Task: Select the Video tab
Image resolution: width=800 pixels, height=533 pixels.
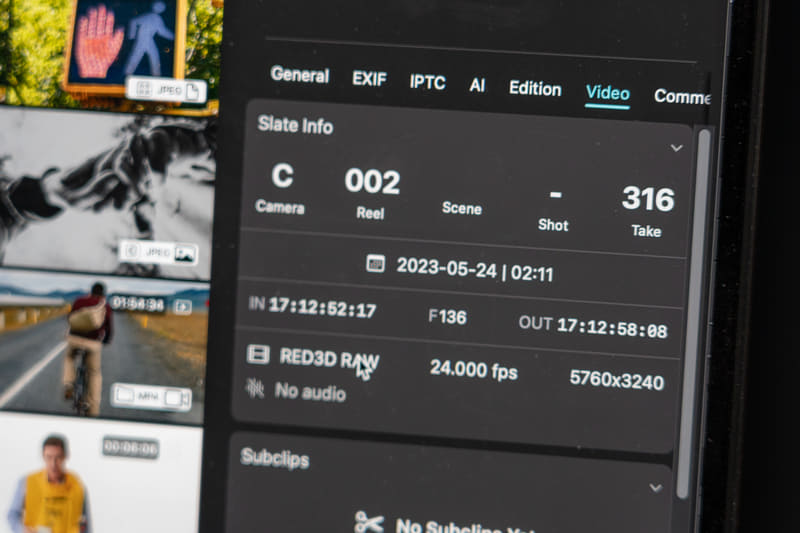Action: 607,93
